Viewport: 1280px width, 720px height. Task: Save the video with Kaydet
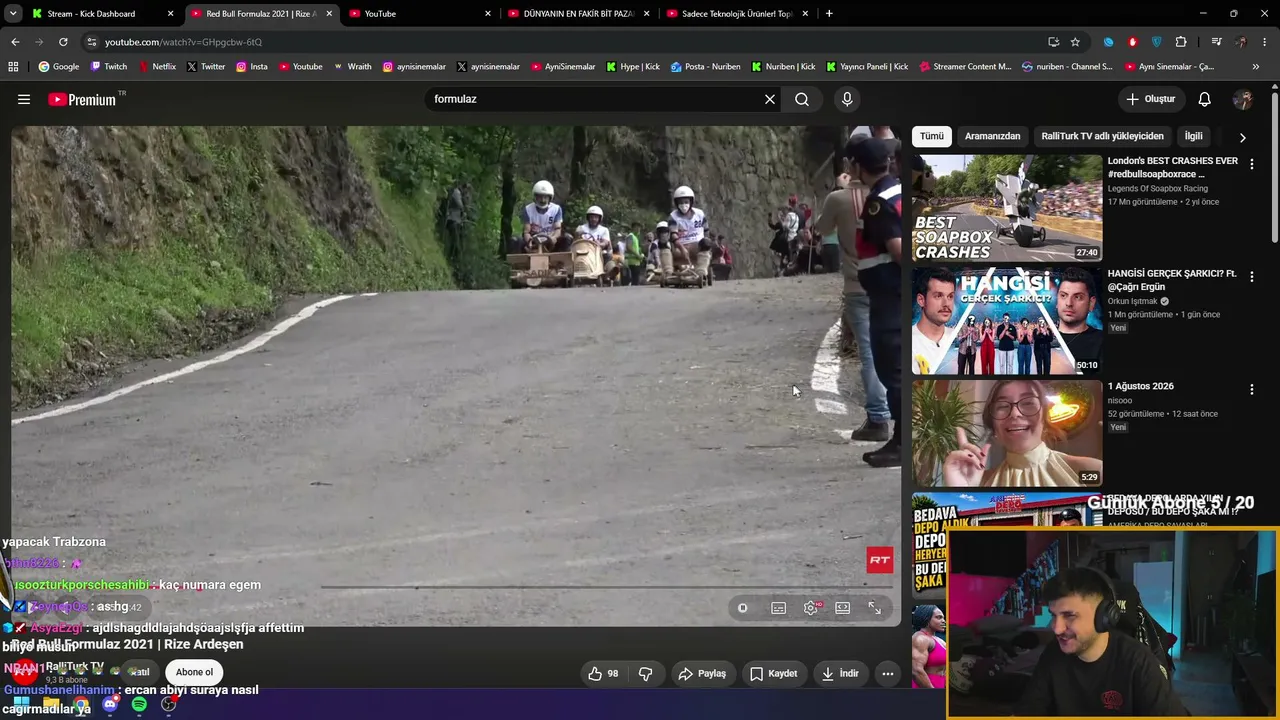click(773, 674)
